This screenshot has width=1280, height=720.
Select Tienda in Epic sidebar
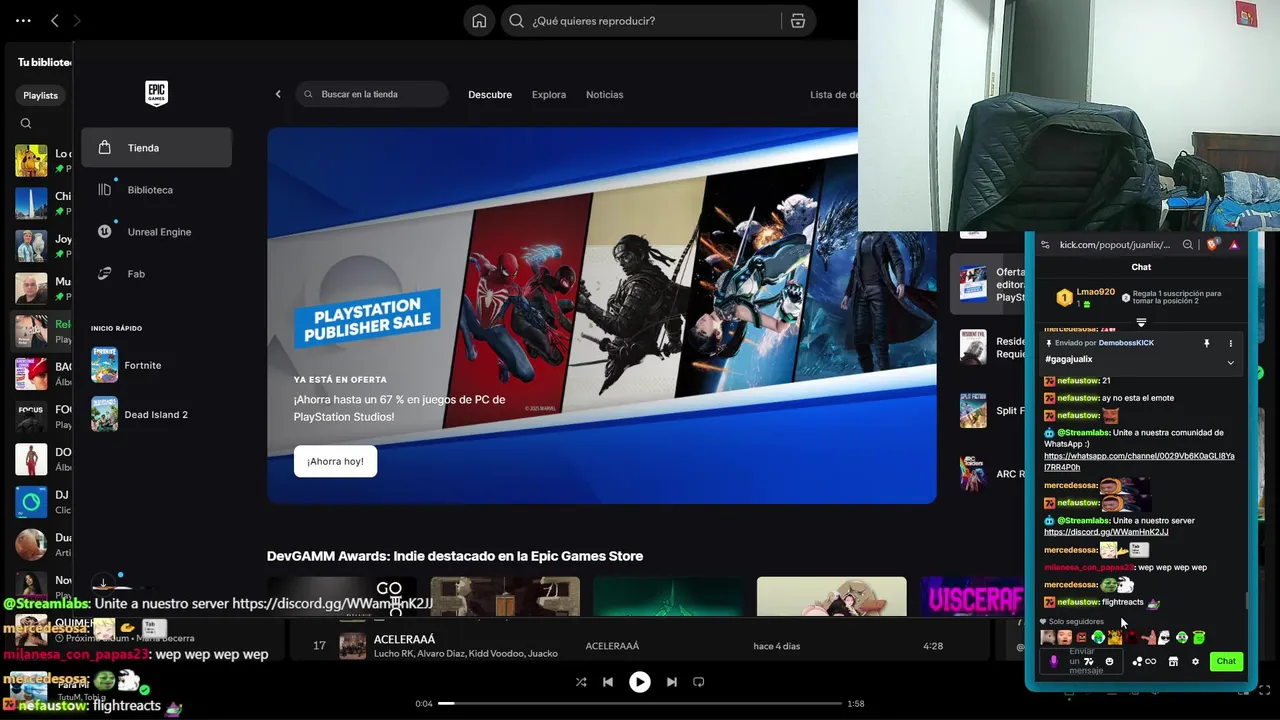coord(156,148)
